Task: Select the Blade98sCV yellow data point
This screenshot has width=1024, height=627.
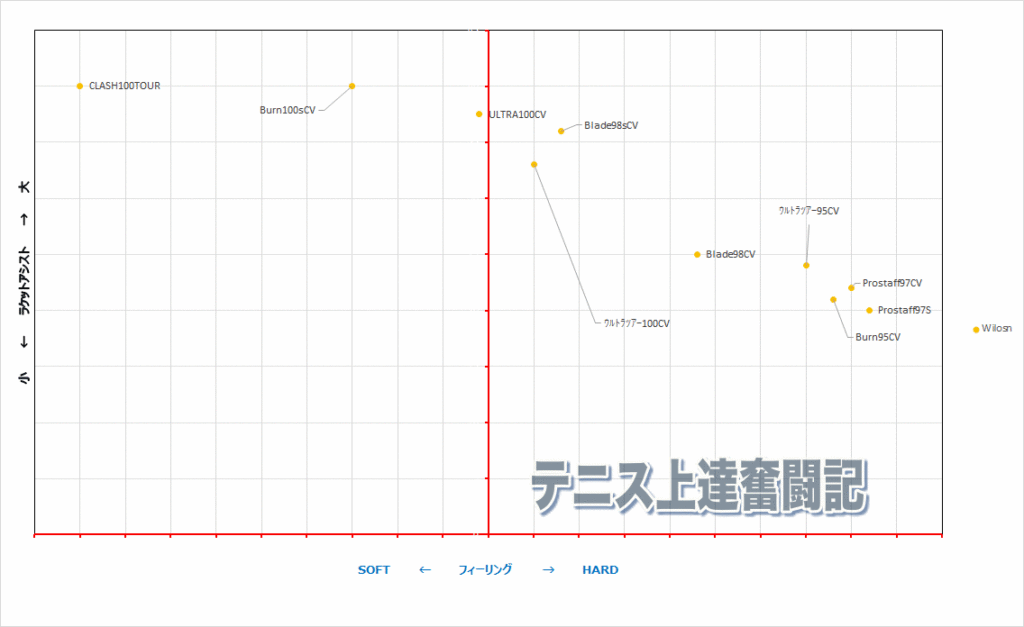Action: (561, 131)
